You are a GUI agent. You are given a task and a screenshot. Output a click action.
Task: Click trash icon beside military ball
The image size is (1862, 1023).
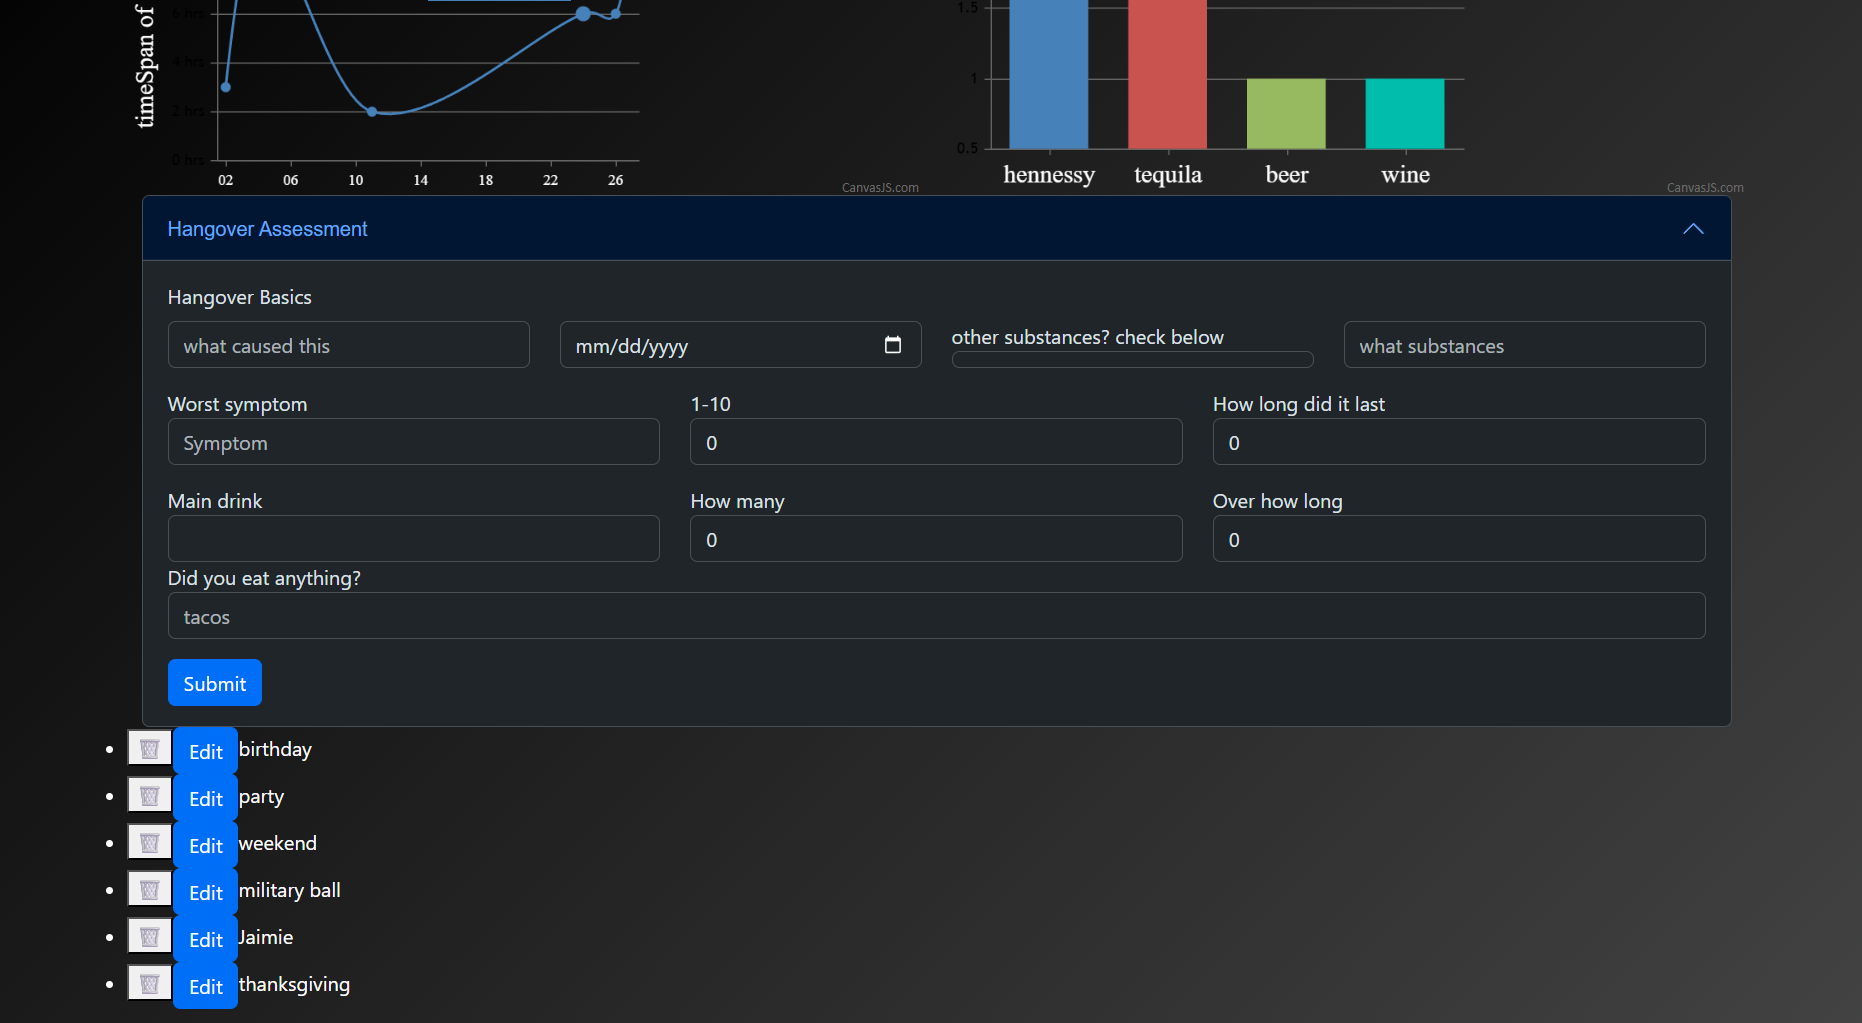point(150,890)
